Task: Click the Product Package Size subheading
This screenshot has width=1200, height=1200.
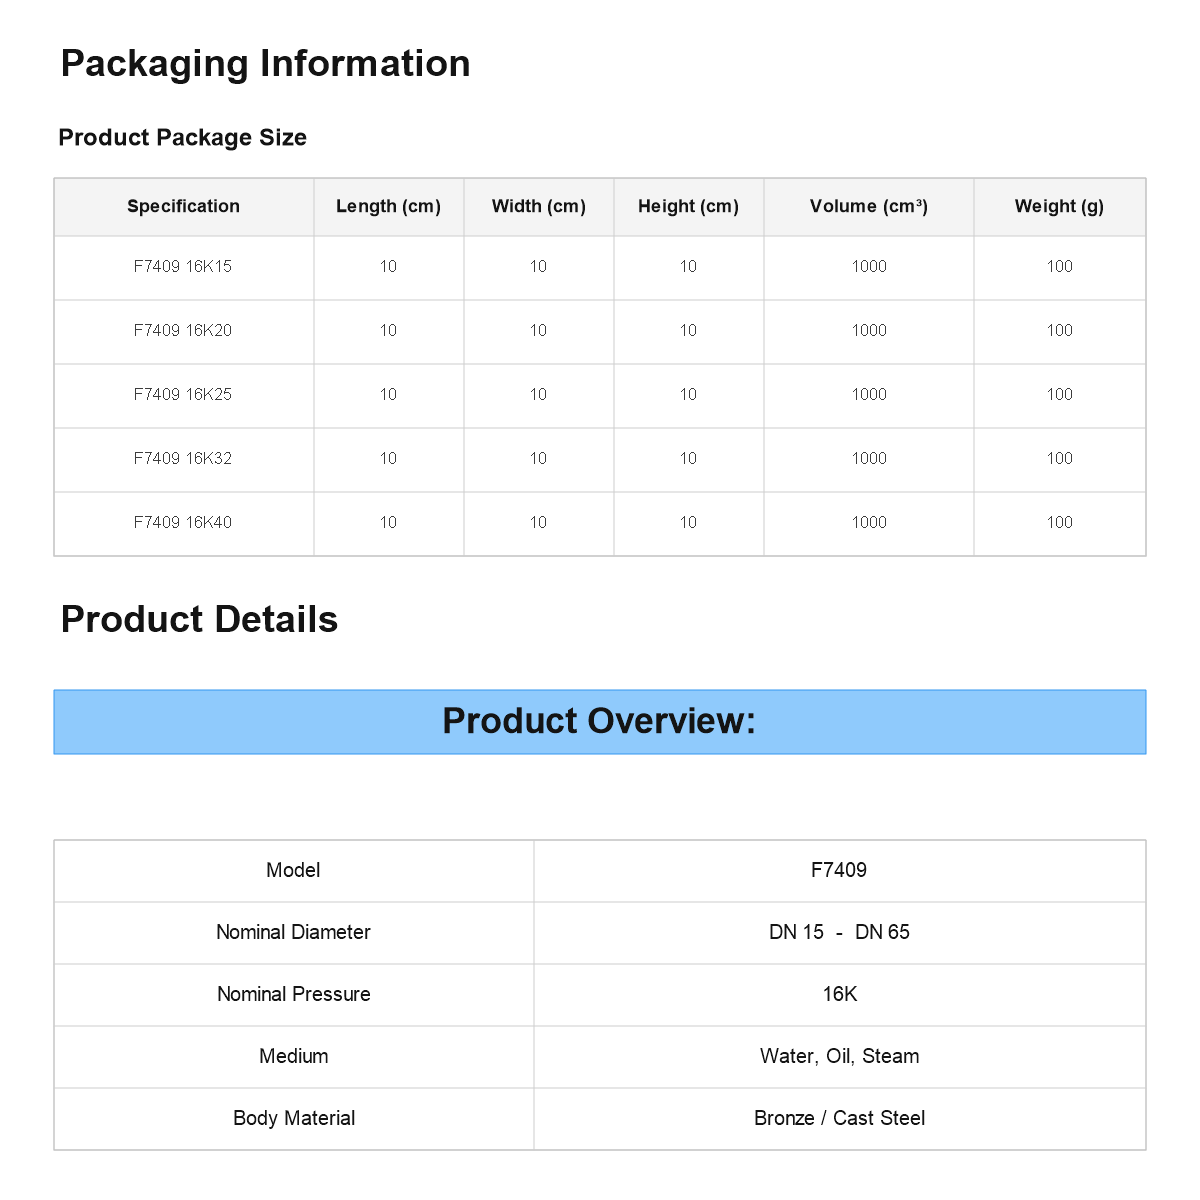Action: point(183,137)
